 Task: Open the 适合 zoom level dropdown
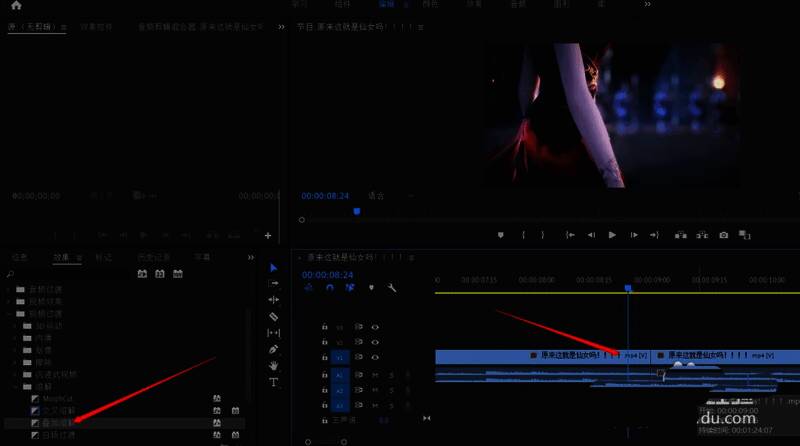377,196
